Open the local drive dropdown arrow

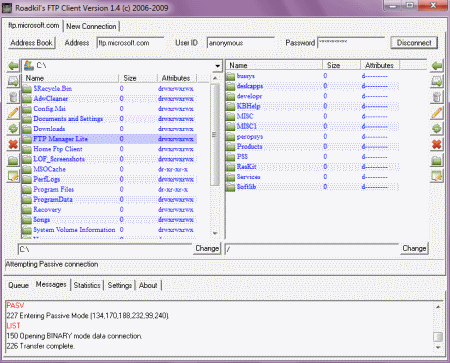(217, 66)
